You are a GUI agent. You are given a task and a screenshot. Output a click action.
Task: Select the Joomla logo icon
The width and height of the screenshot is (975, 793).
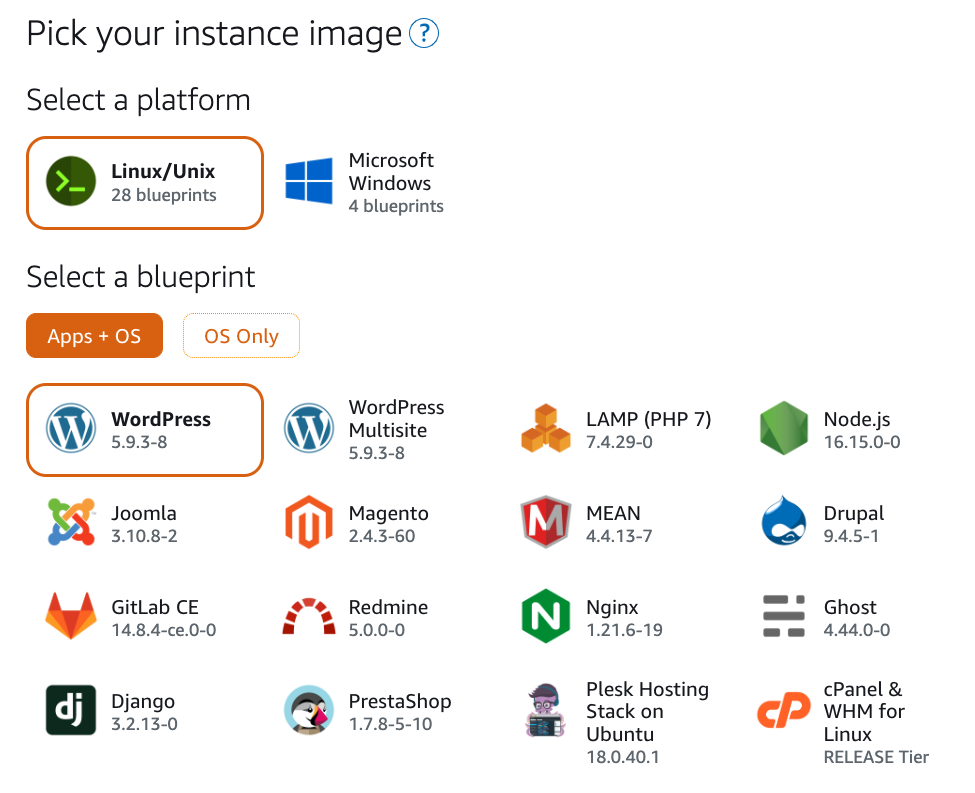71,523
